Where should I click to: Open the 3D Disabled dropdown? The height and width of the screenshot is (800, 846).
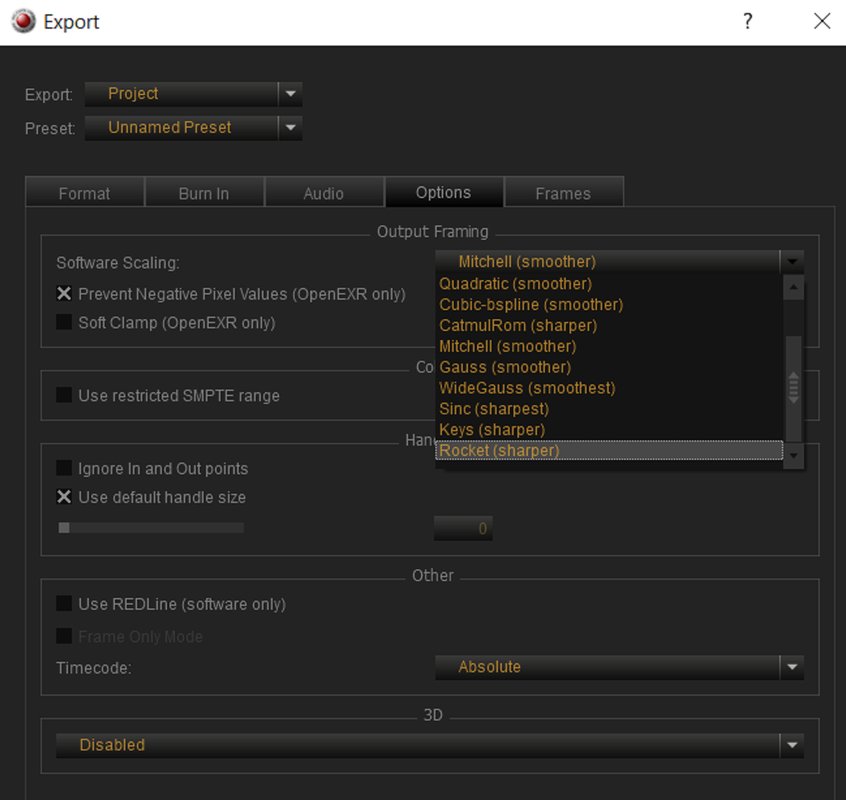430,746
